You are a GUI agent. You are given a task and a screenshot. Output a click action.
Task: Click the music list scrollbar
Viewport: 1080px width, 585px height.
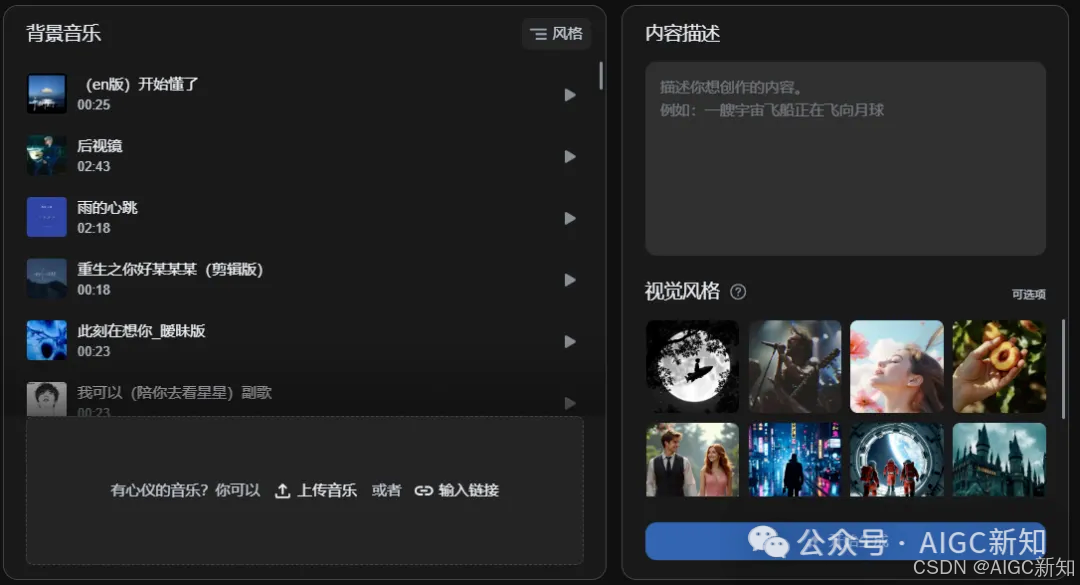(x=601, y=76)
